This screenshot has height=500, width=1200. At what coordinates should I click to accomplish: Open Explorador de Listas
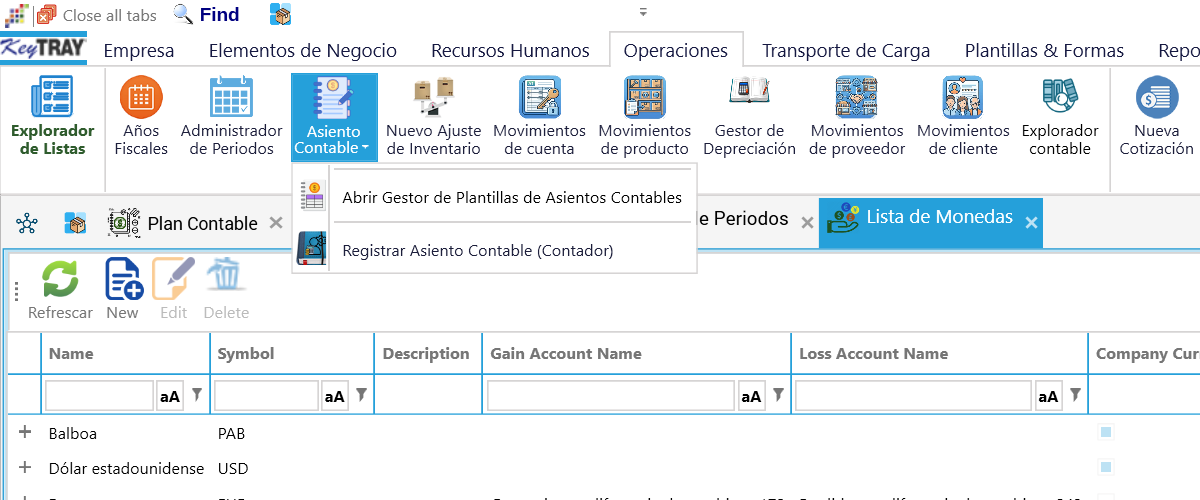click(52, 118)
